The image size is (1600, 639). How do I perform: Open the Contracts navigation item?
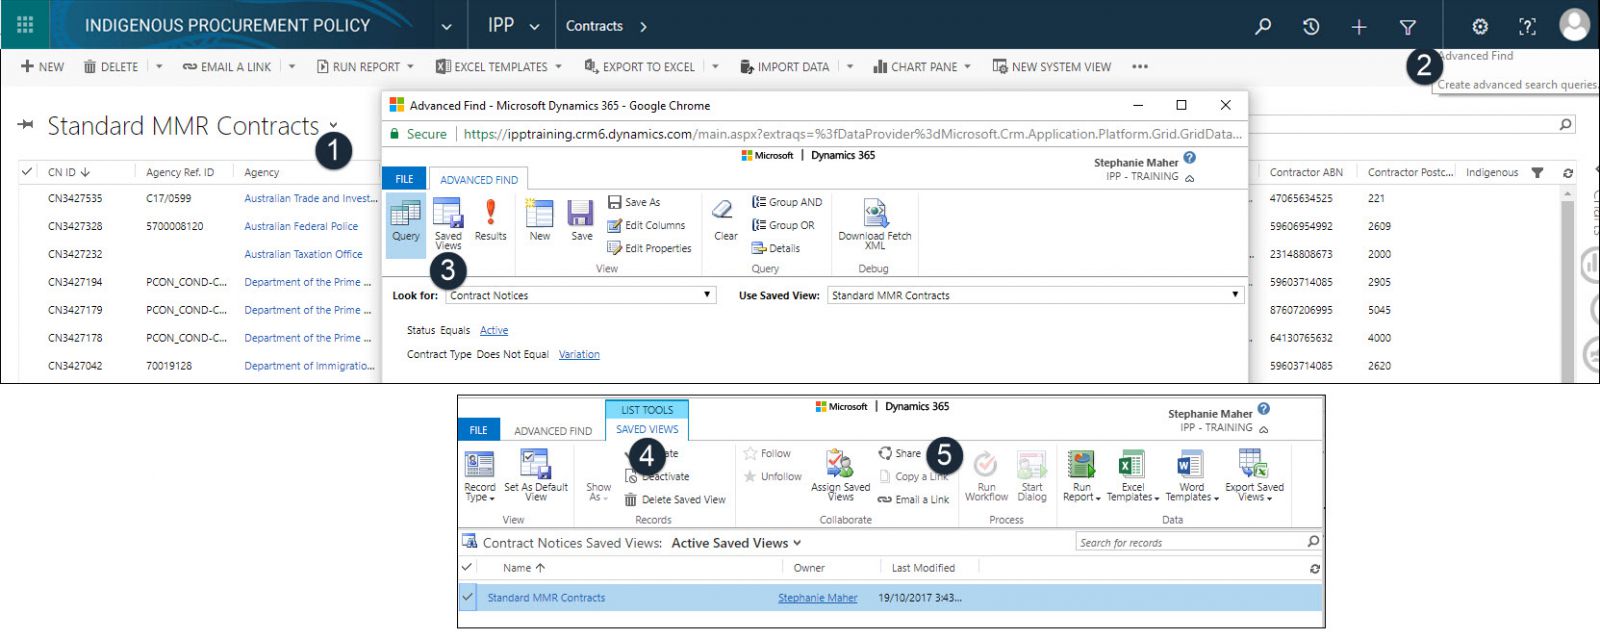[594, 26]
